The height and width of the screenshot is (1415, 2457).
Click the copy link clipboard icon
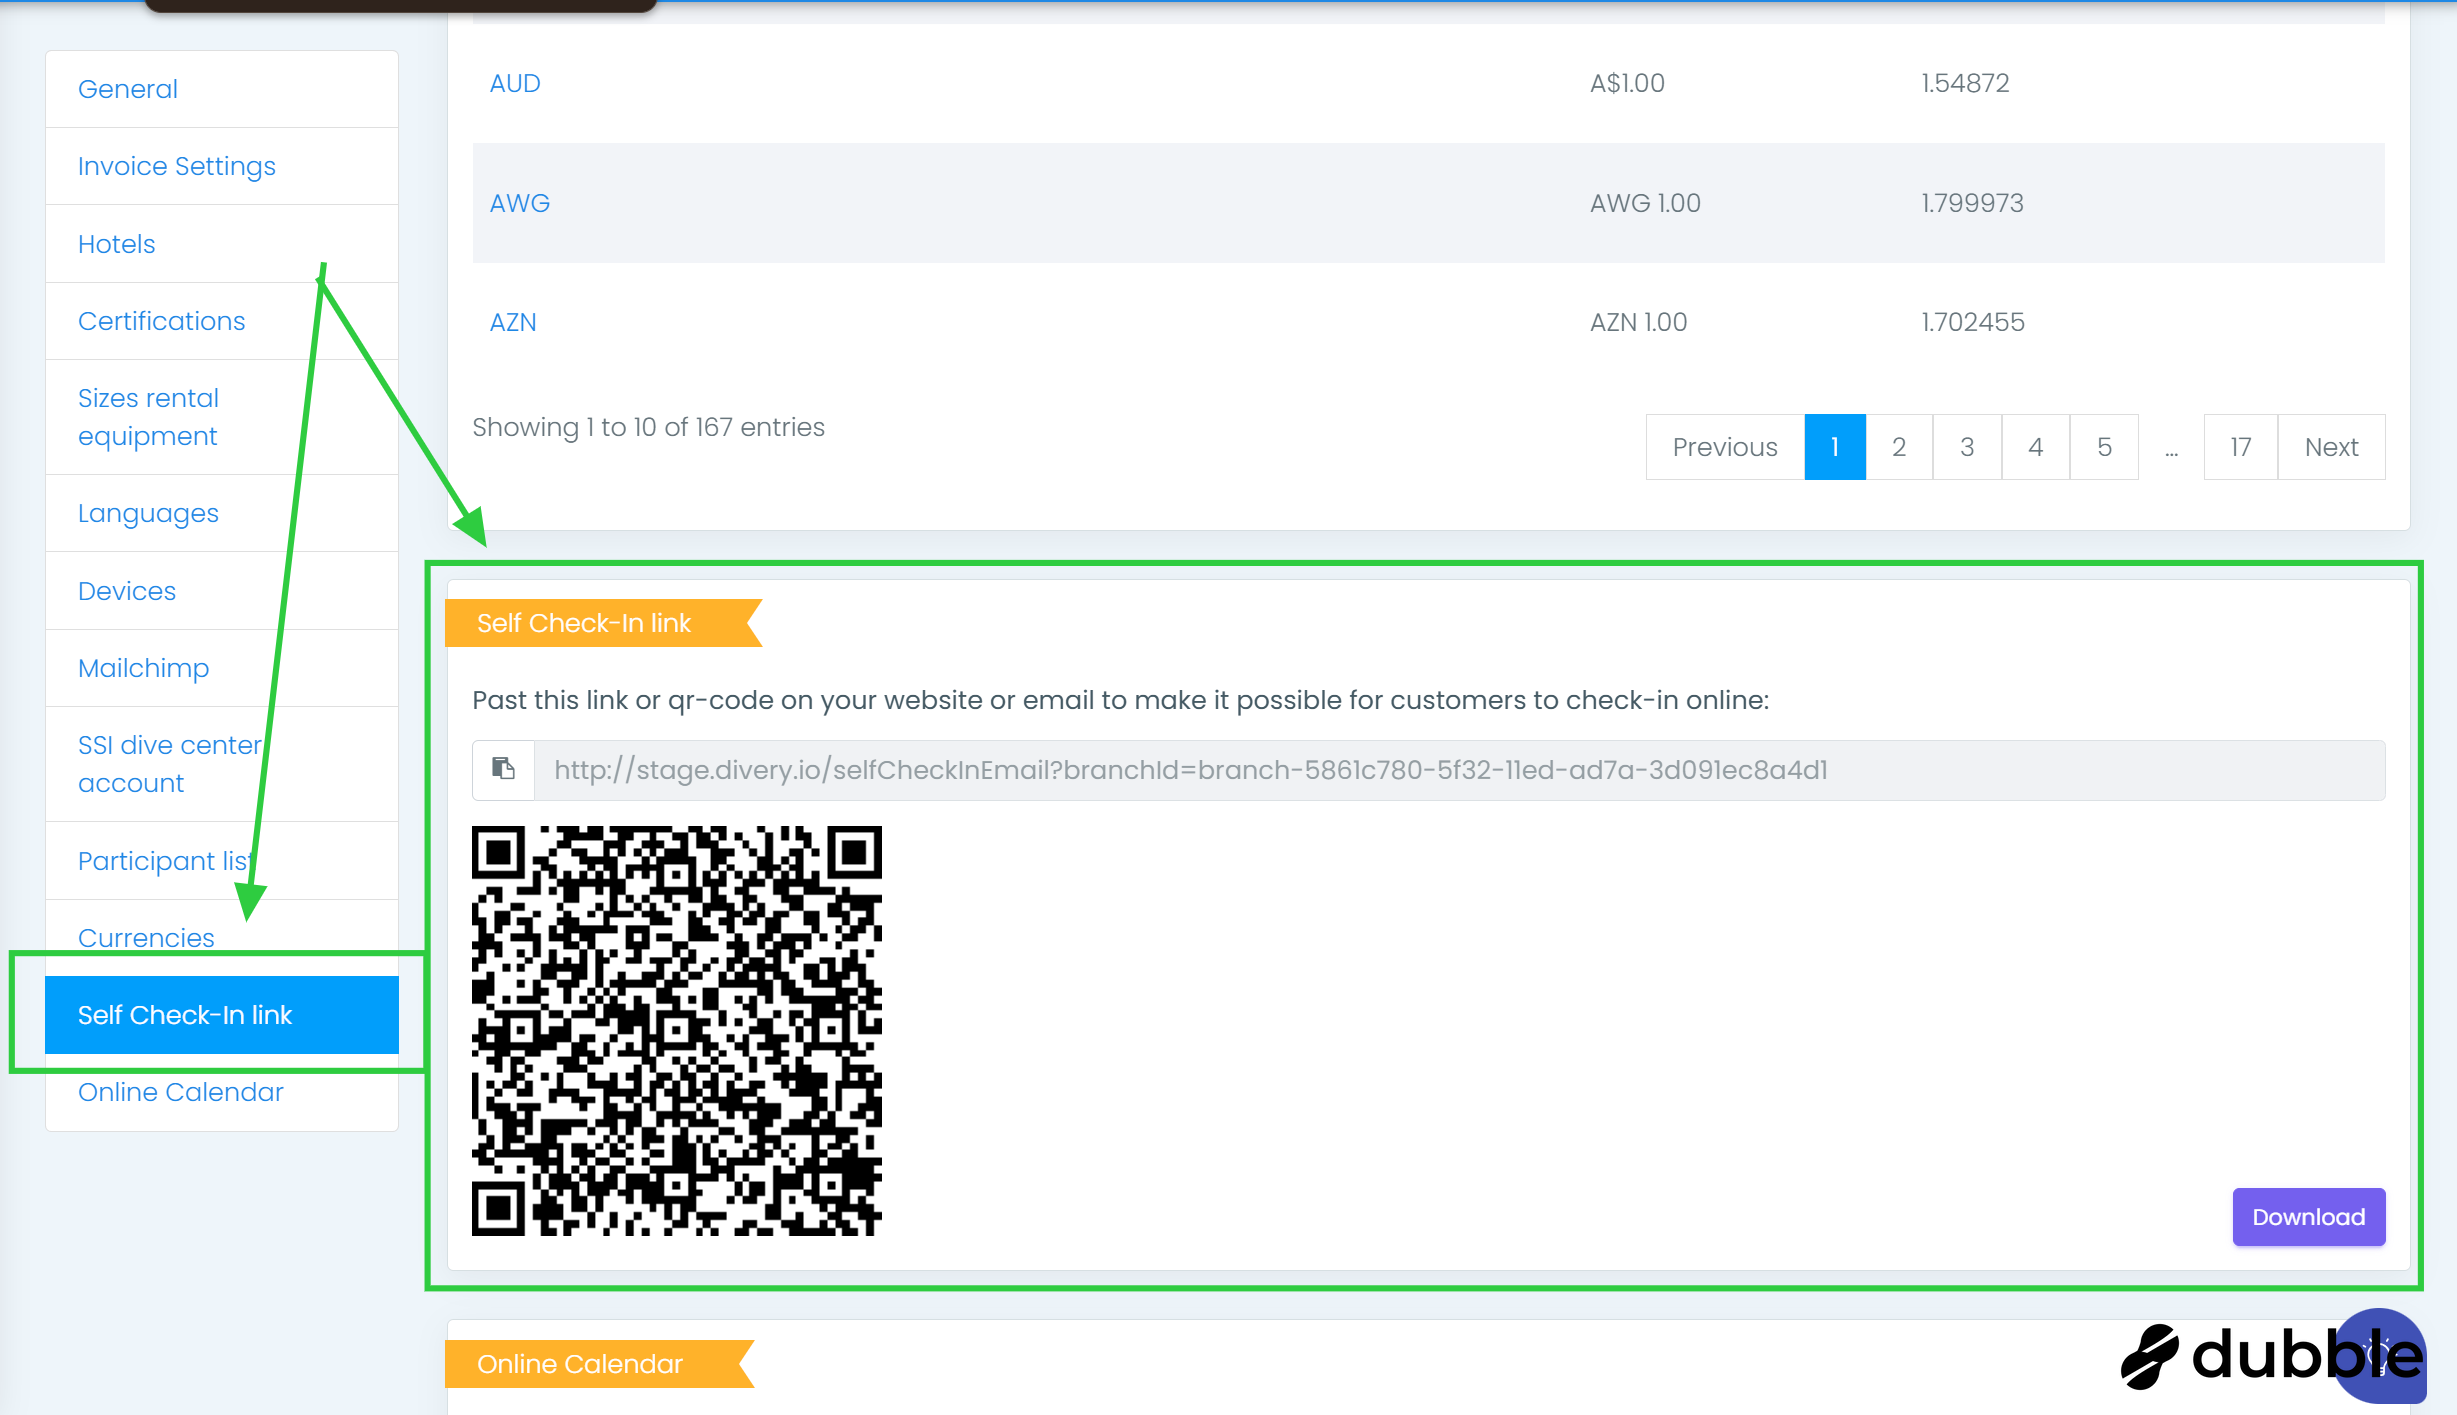click(503, 769)
